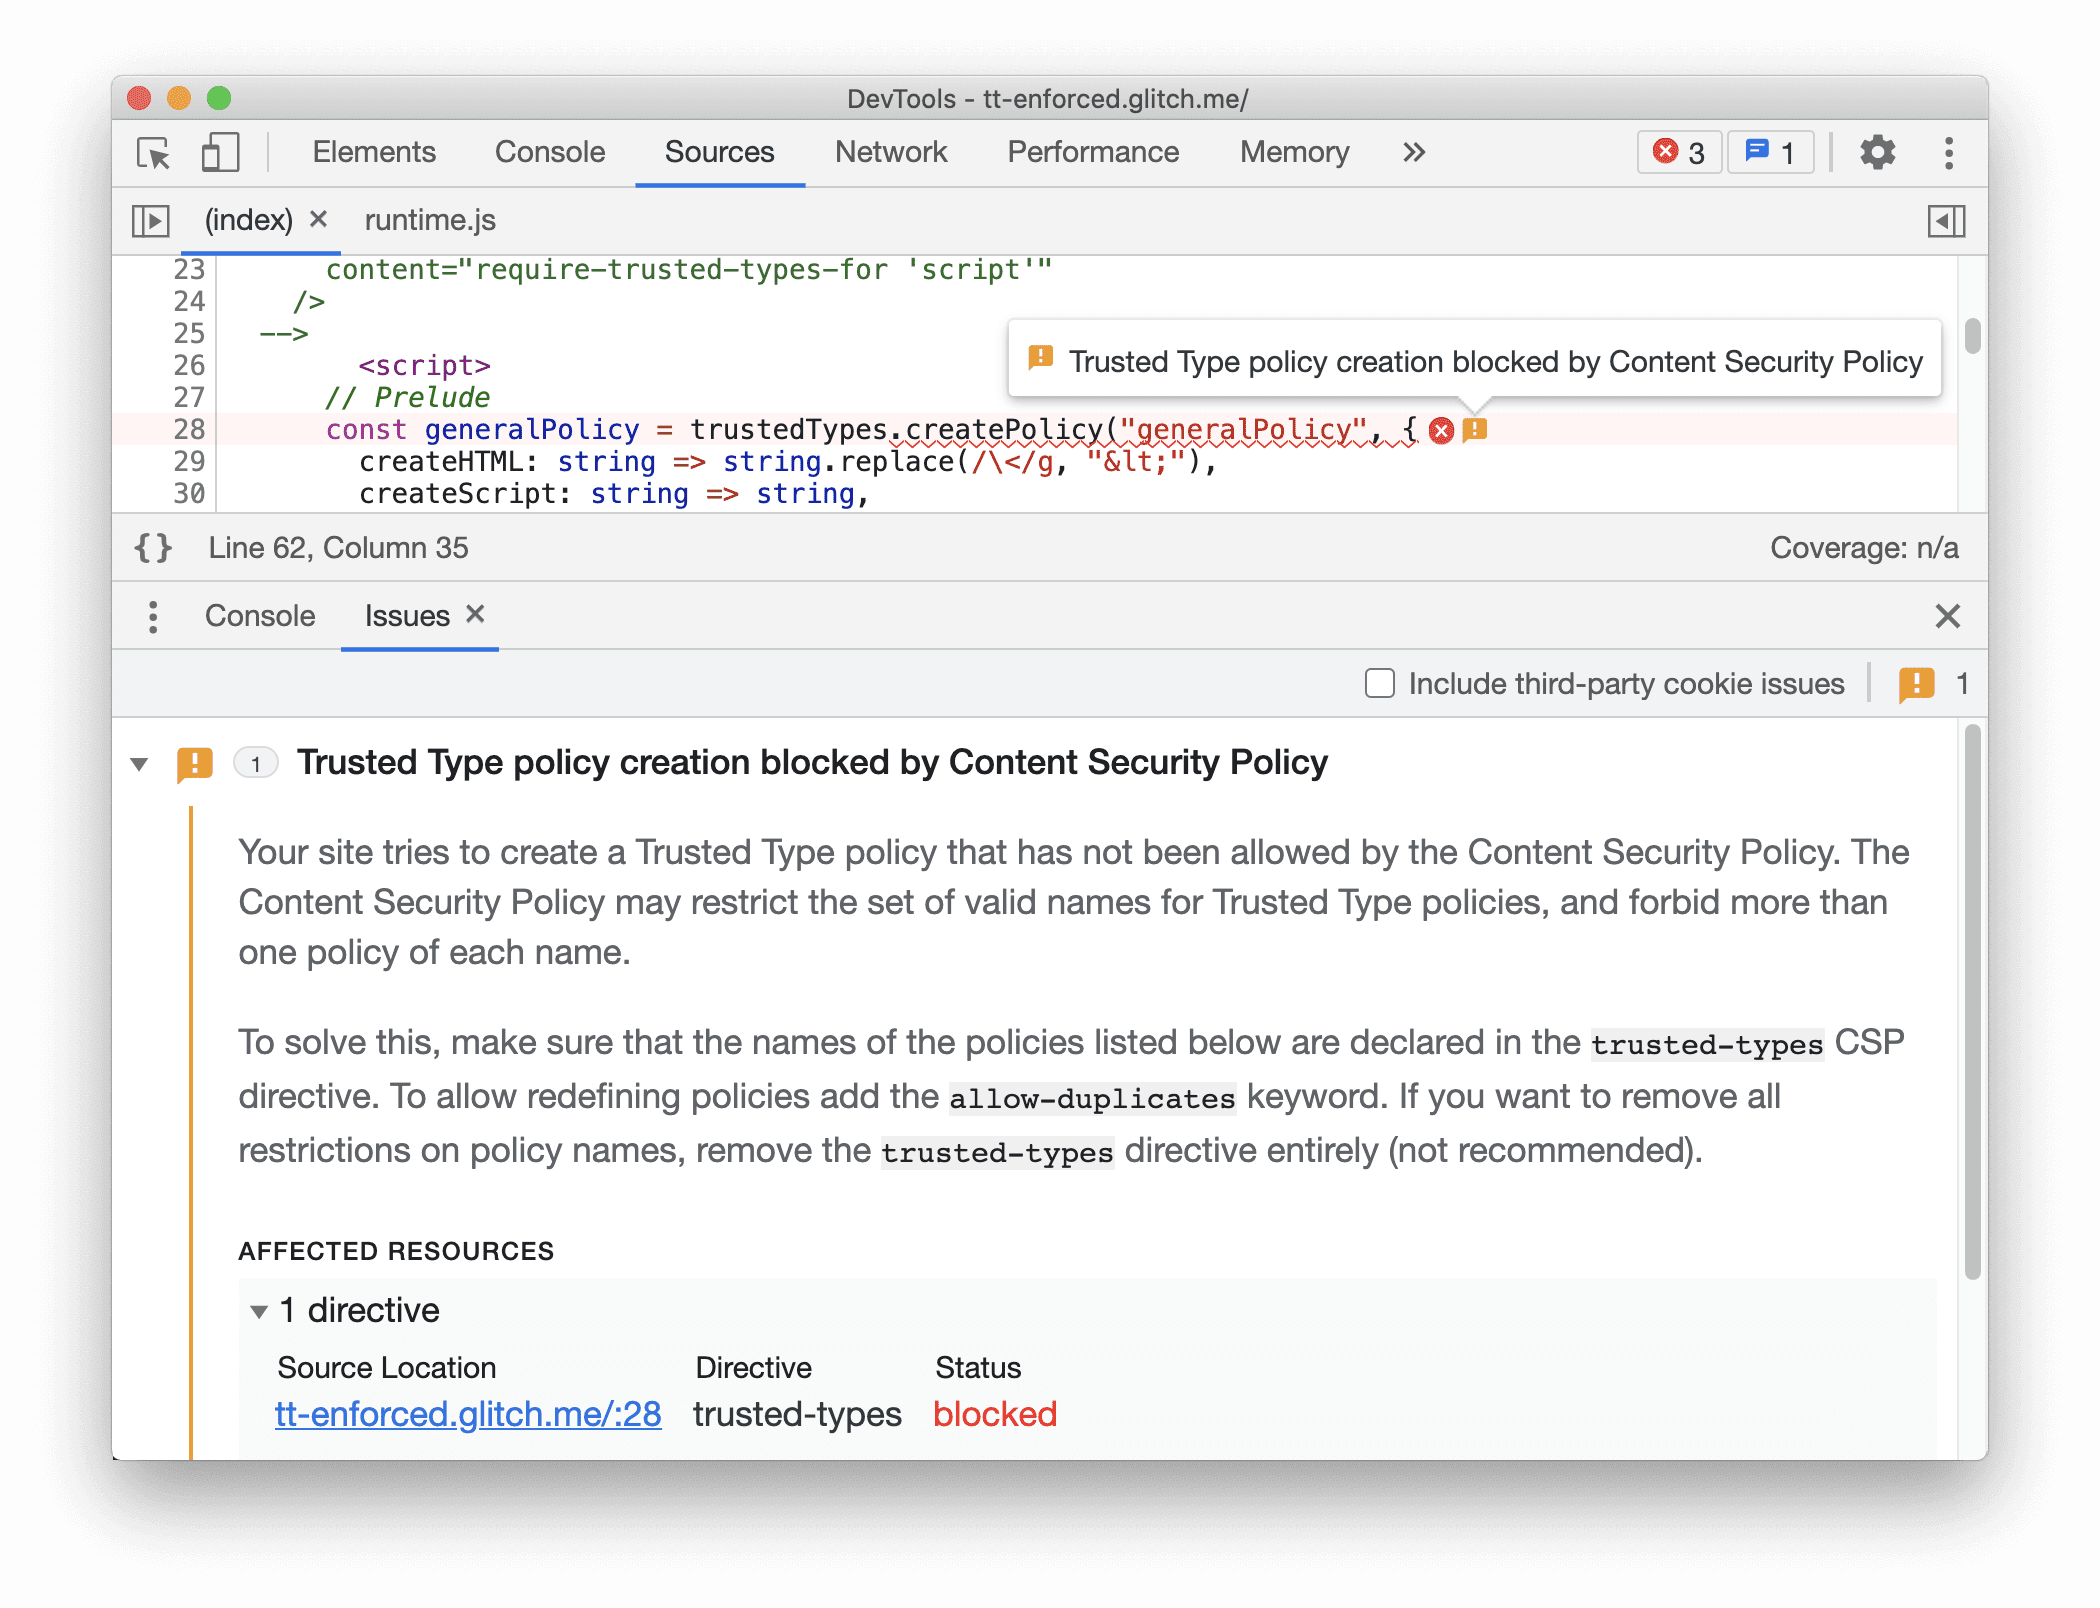Collapse the Trusted Type policy issue
Image resolution: width=2100 pixels, height=1608 pixels.
pyautogui.click(x=147, y=762)
